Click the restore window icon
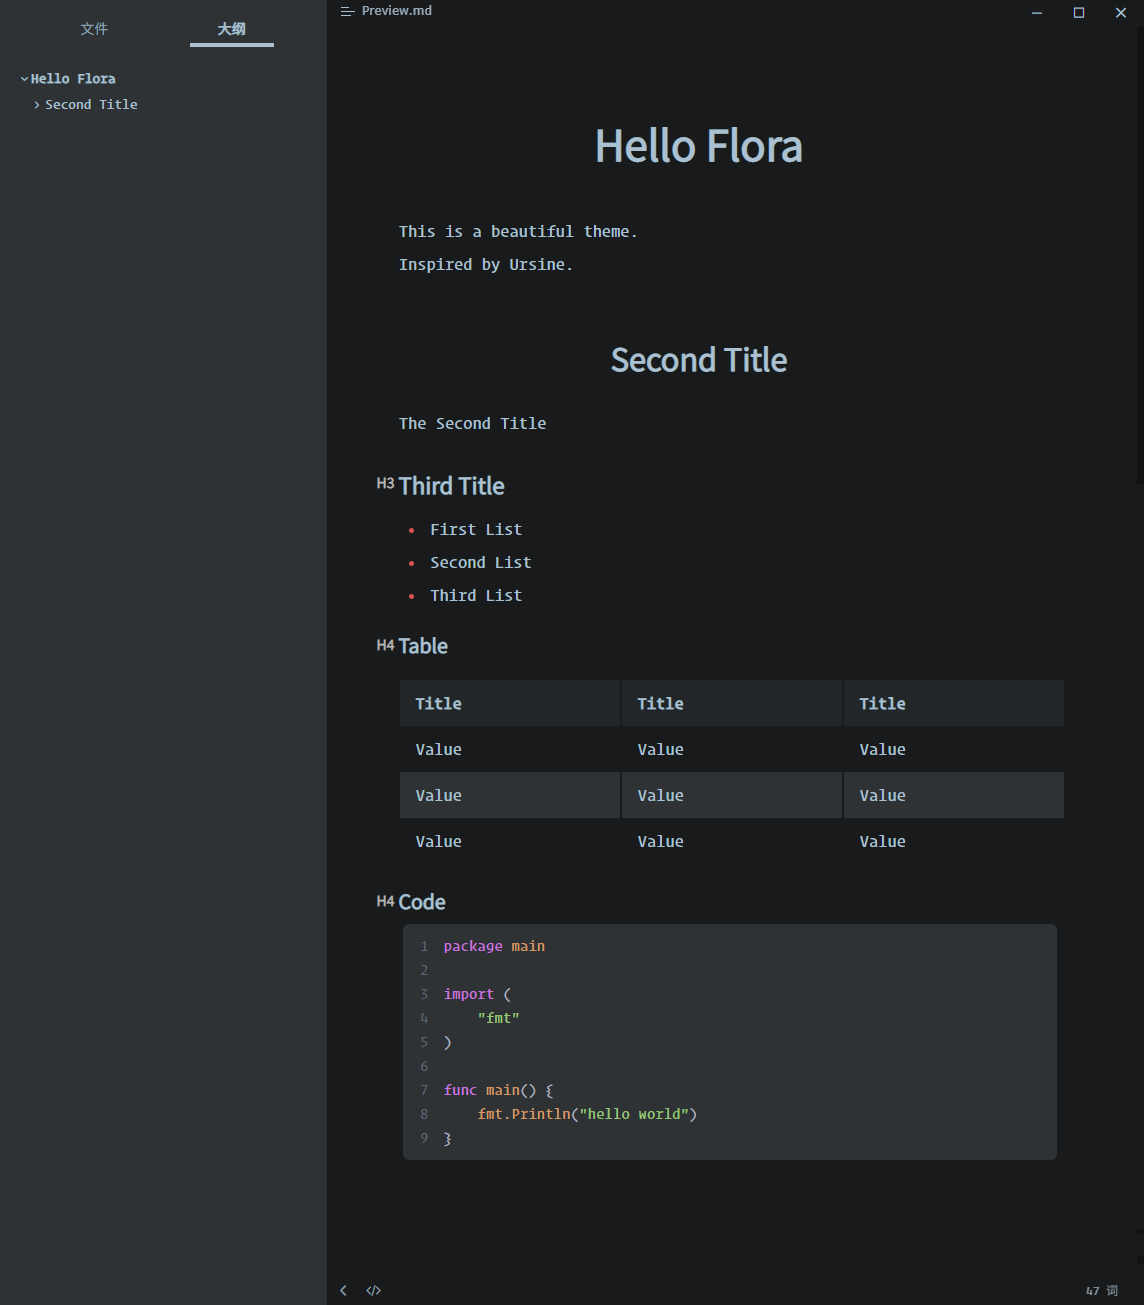 1079,12
